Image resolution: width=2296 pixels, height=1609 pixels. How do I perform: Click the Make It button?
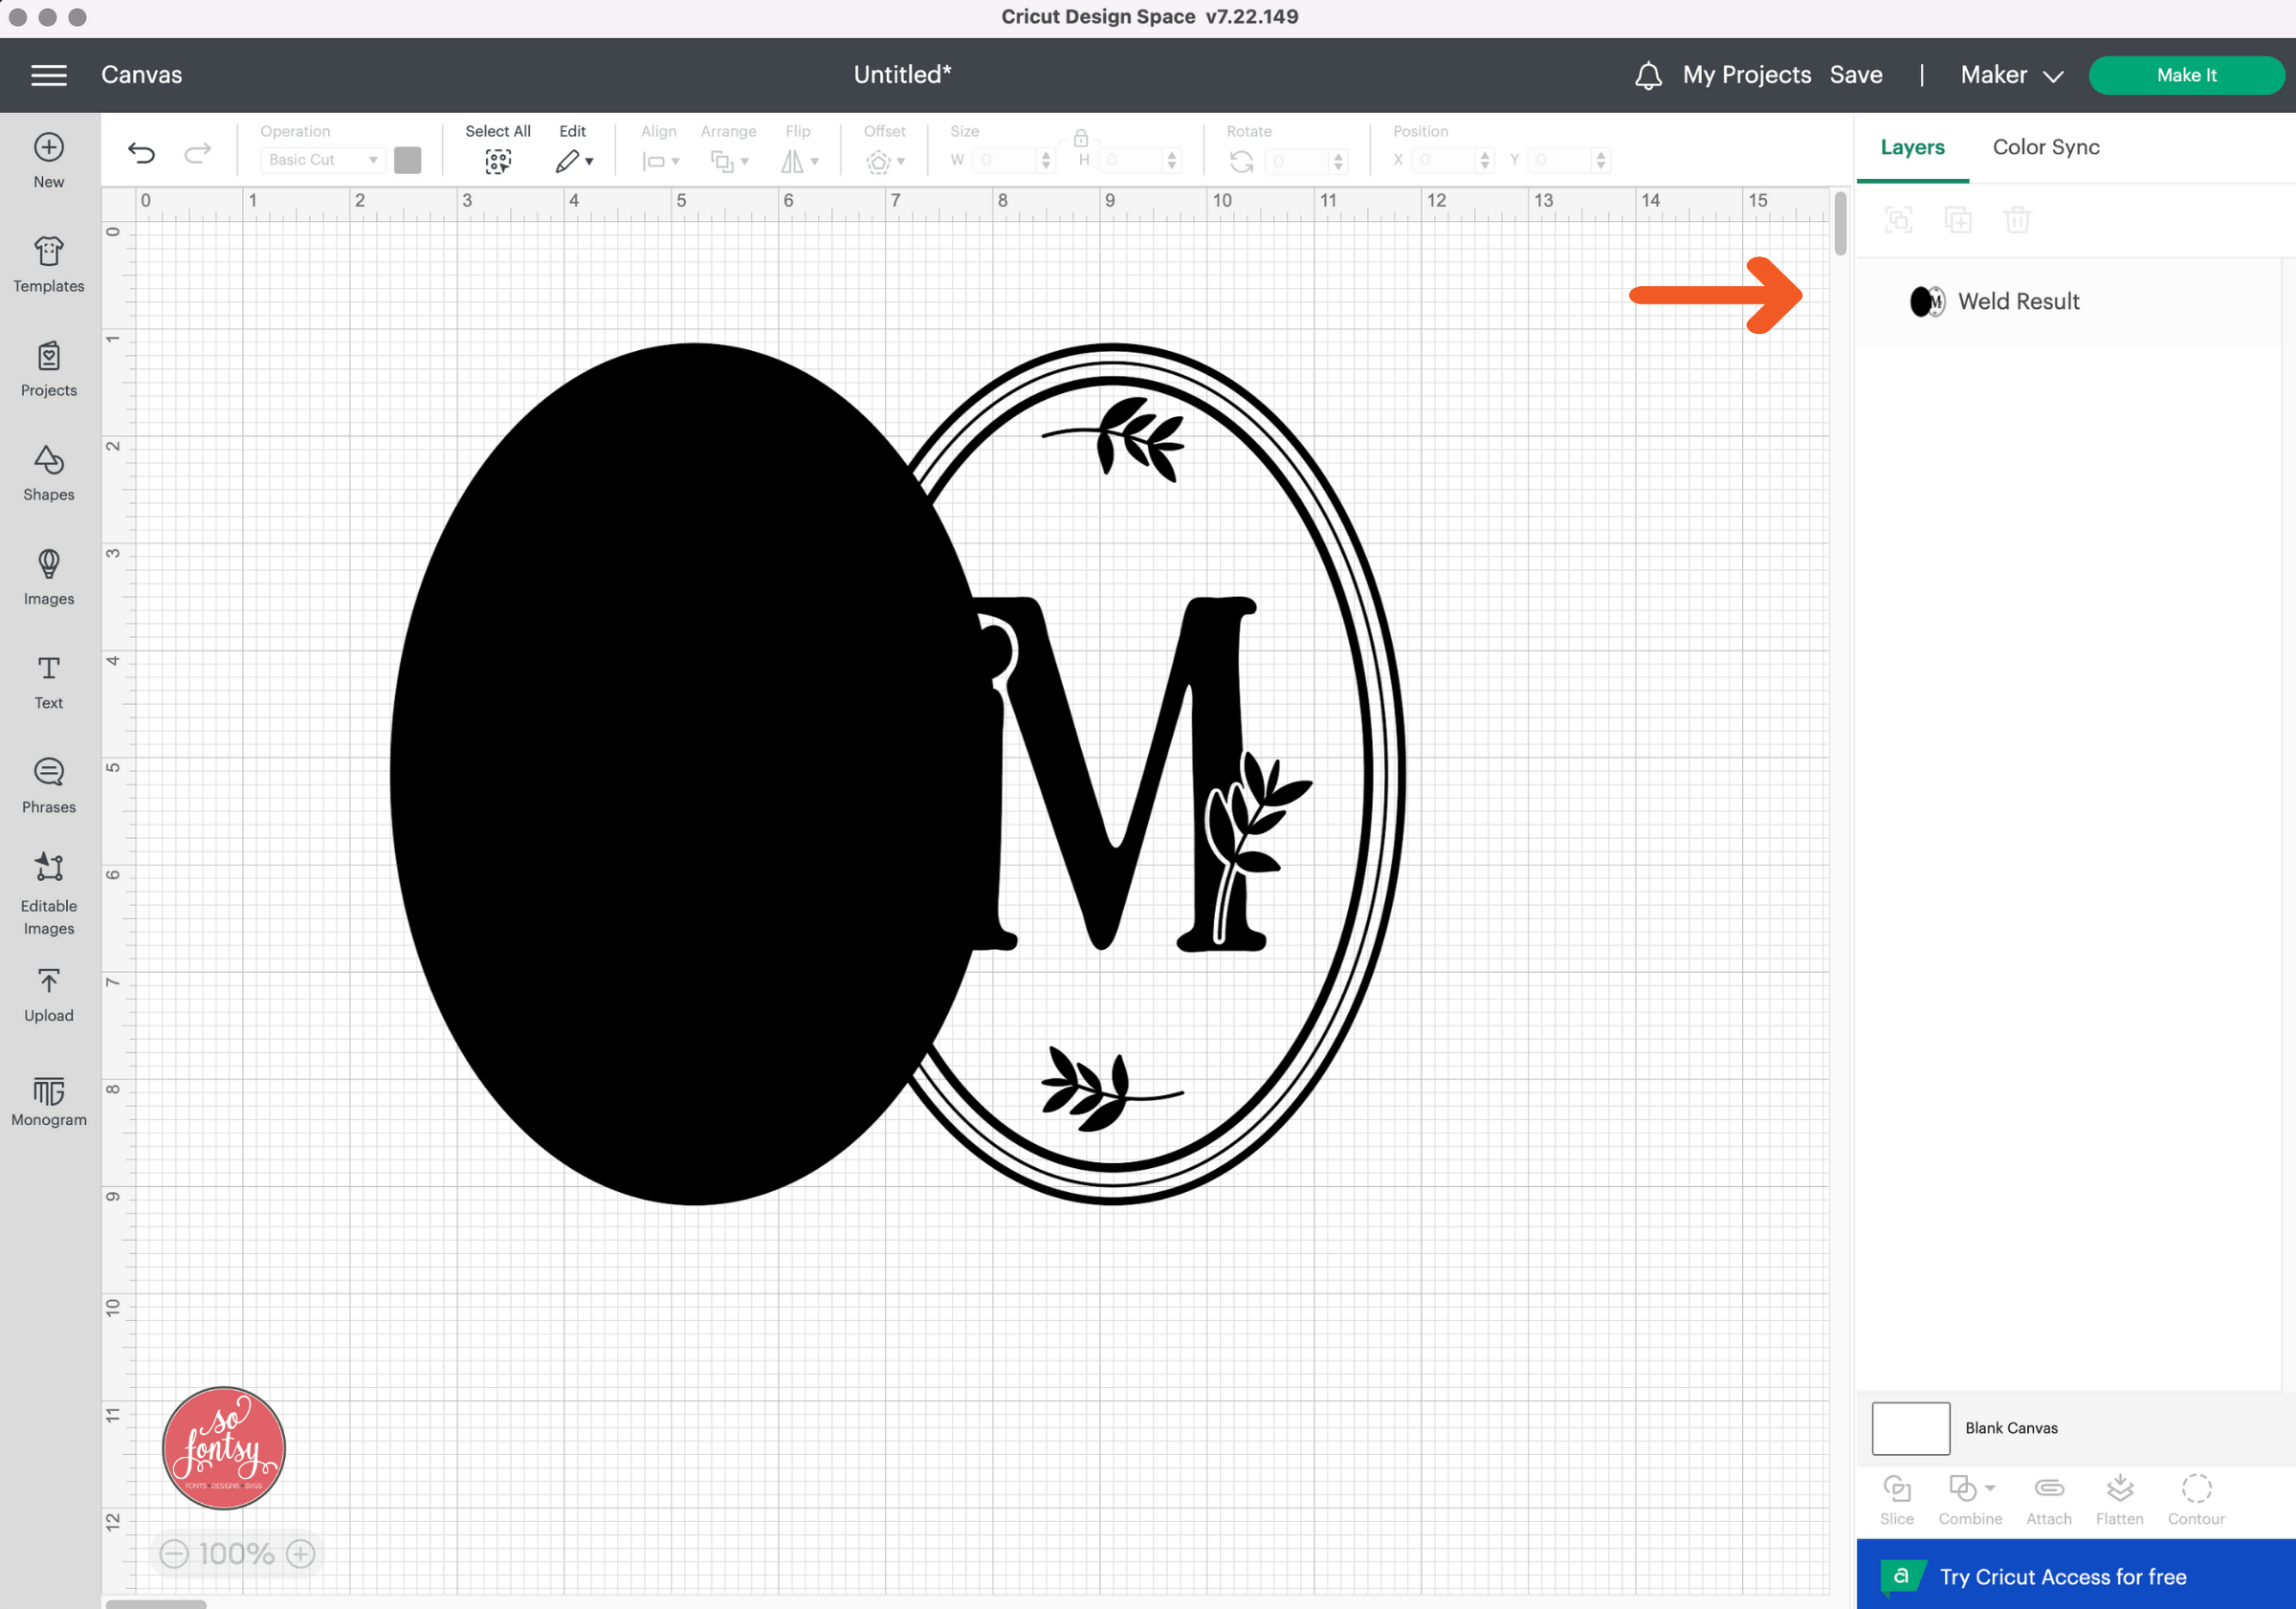click(x=2188, y=74)
